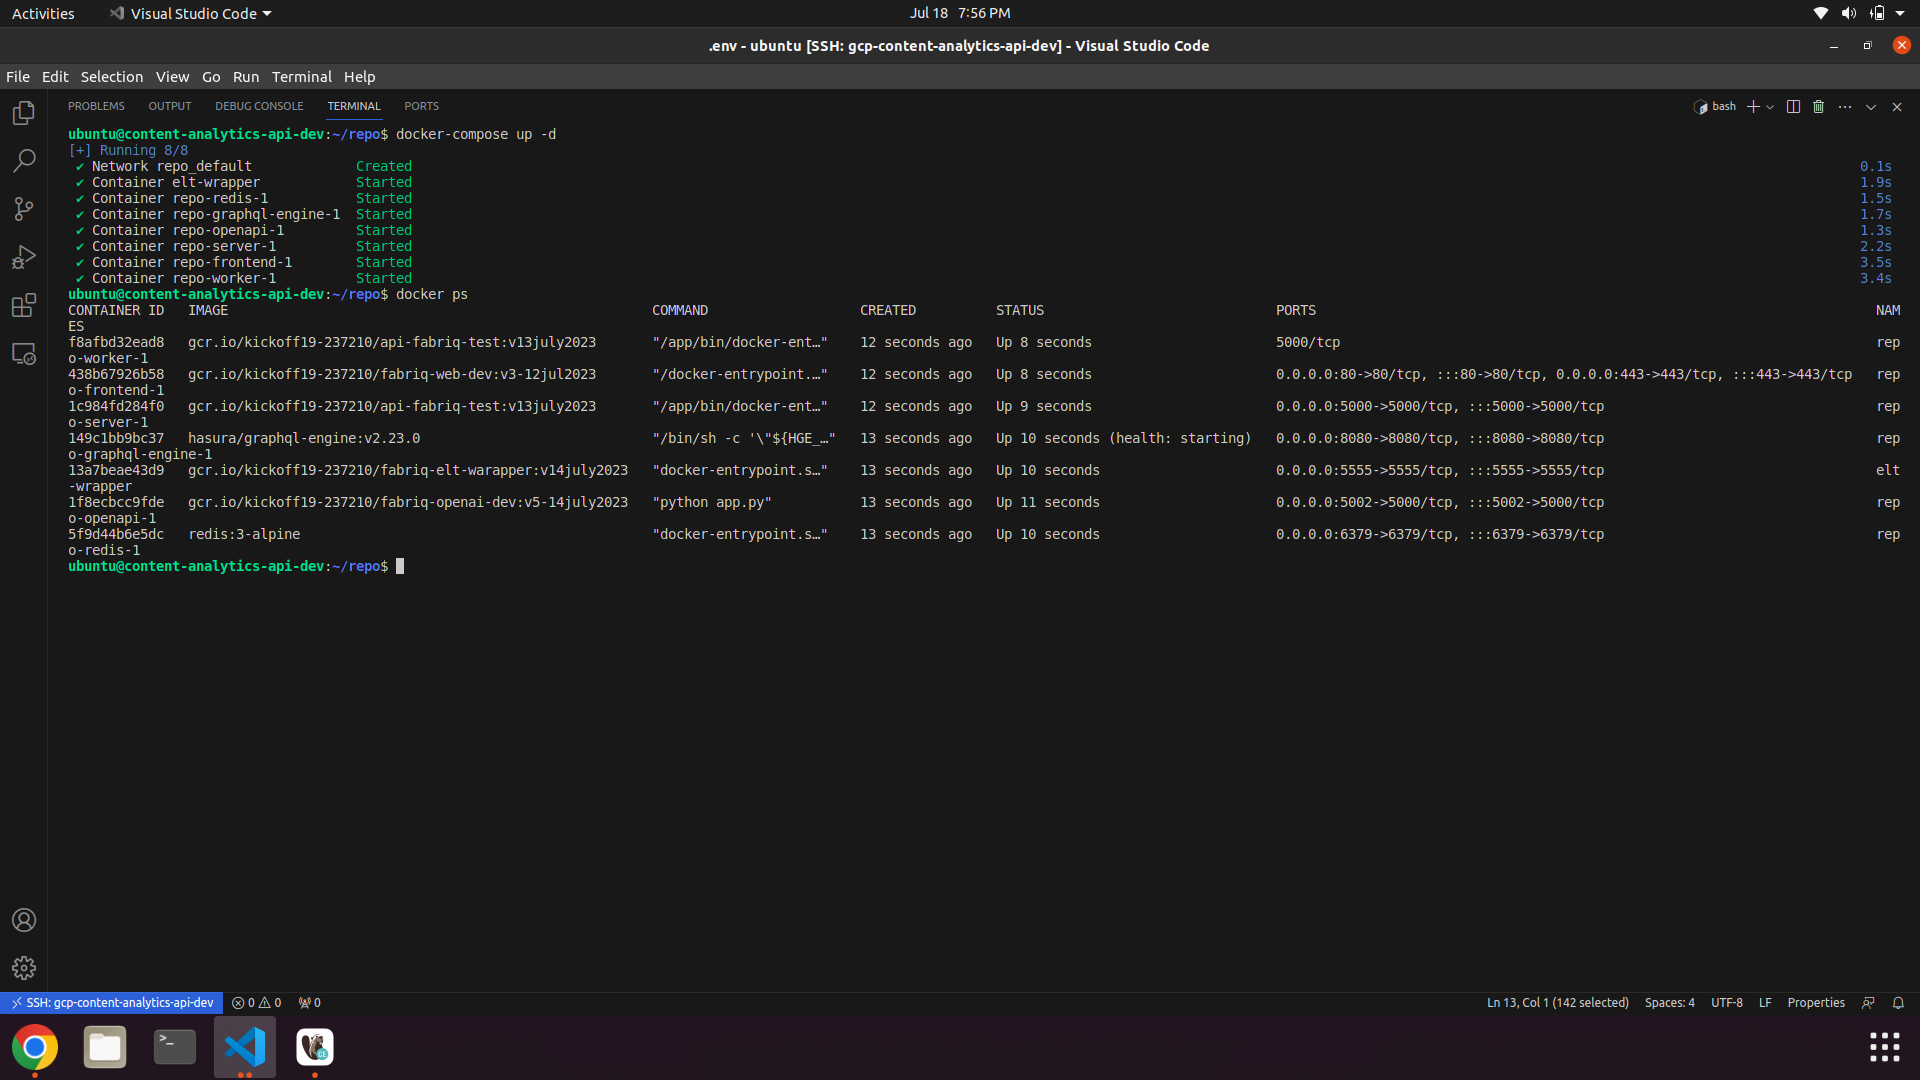
Task: Click the network Wi-Fi icon
Action: (1821, 13)
